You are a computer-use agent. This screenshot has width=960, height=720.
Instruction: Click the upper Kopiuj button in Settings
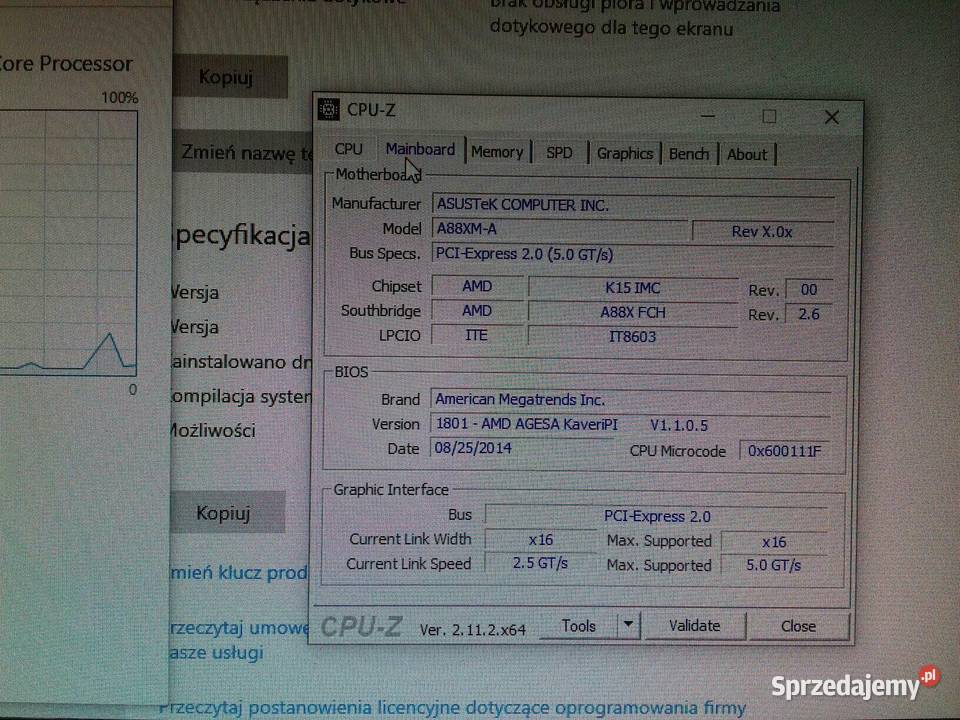(x=229, y=77)
